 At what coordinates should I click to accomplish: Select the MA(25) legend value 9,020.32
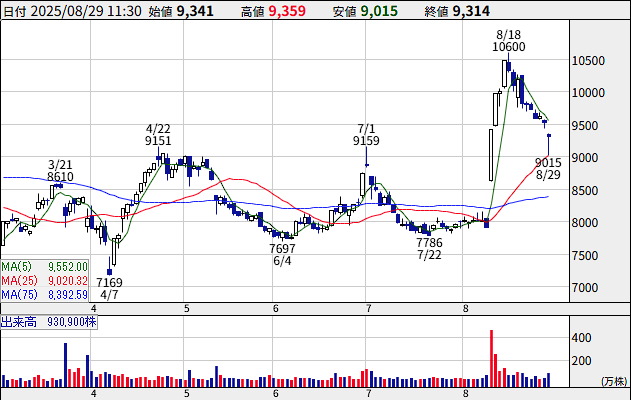tap(68, 280)
